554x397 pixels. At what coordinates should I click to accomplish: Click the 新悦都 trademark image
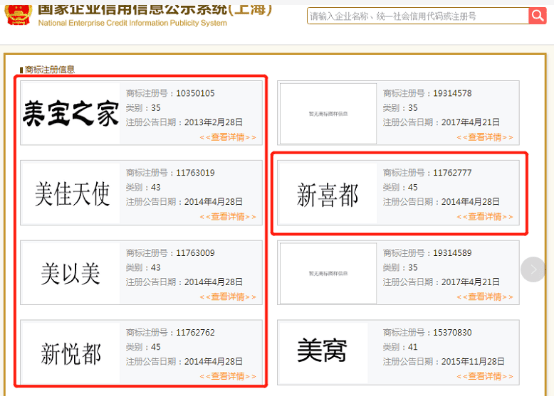pyautogui.click(x=71, y=353)
